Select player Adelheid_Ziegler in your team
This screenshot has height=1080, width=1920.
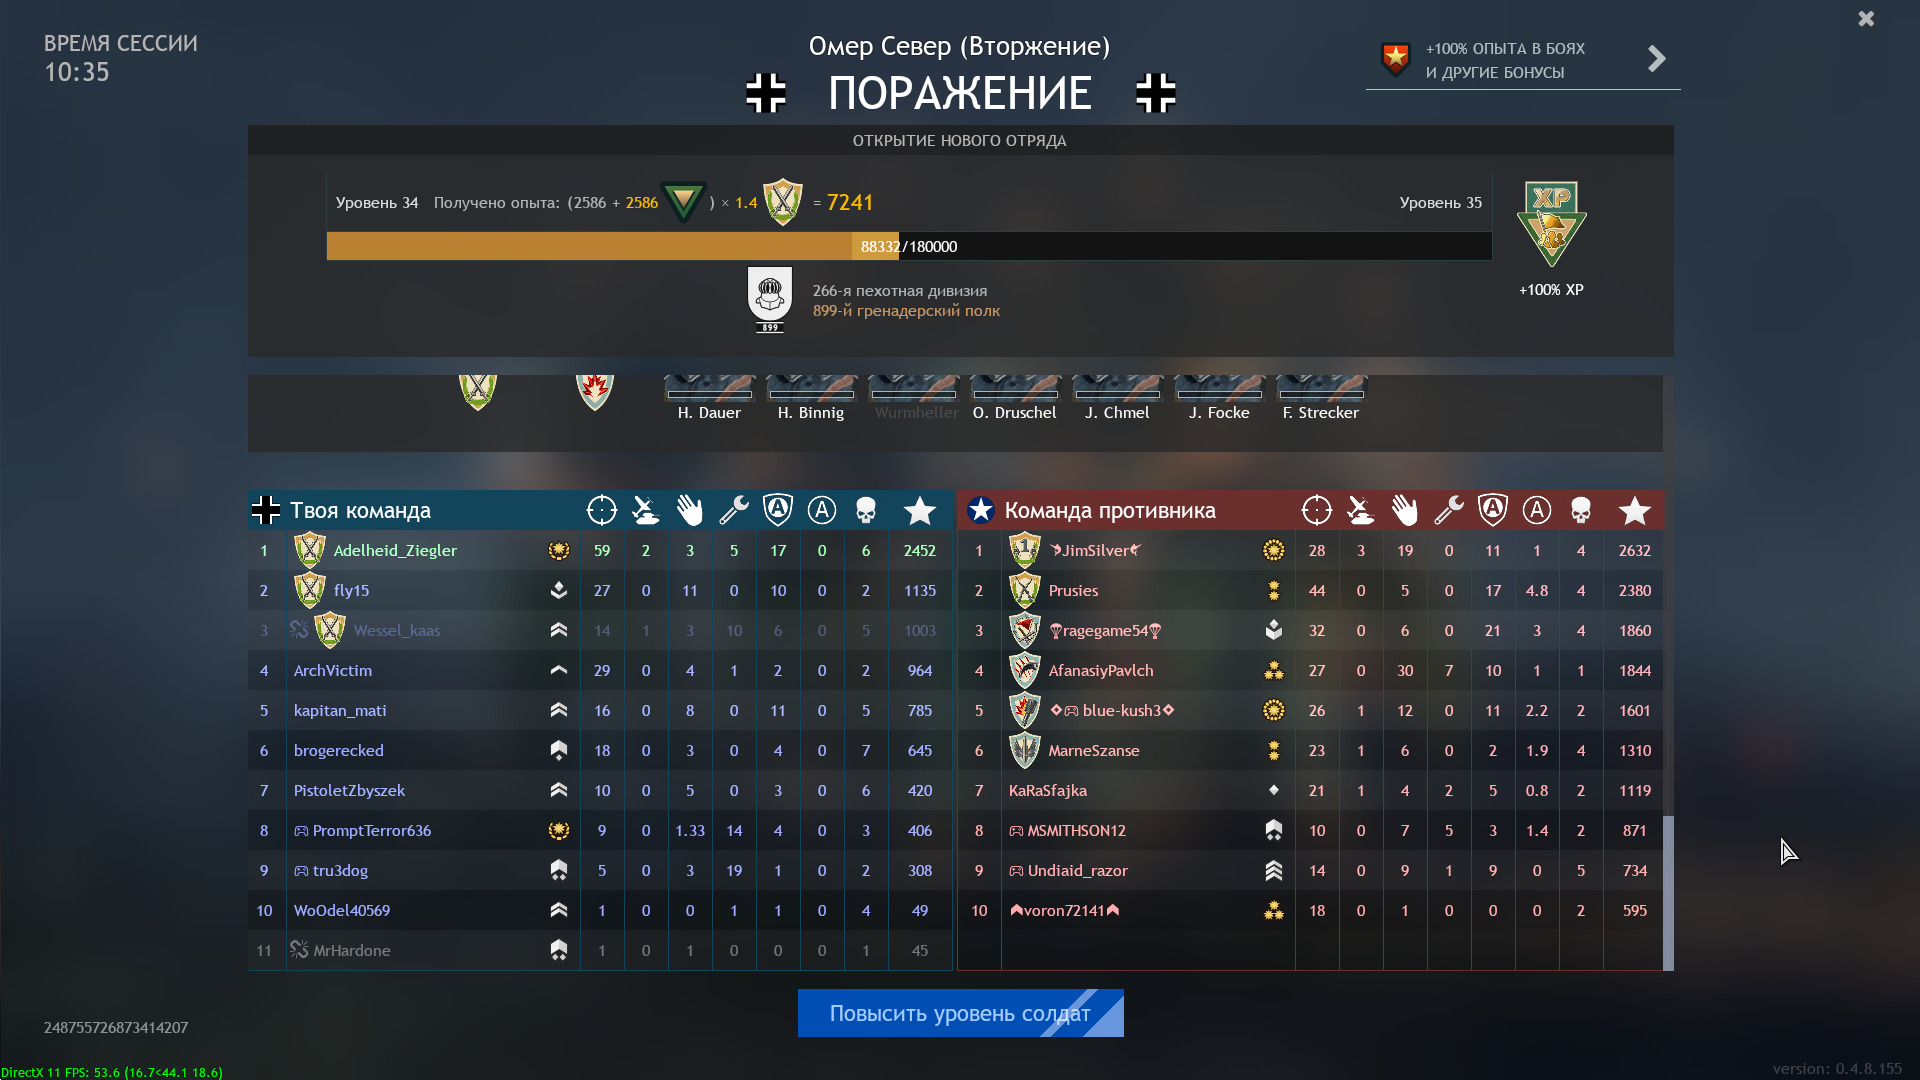(x=395, y=551)
